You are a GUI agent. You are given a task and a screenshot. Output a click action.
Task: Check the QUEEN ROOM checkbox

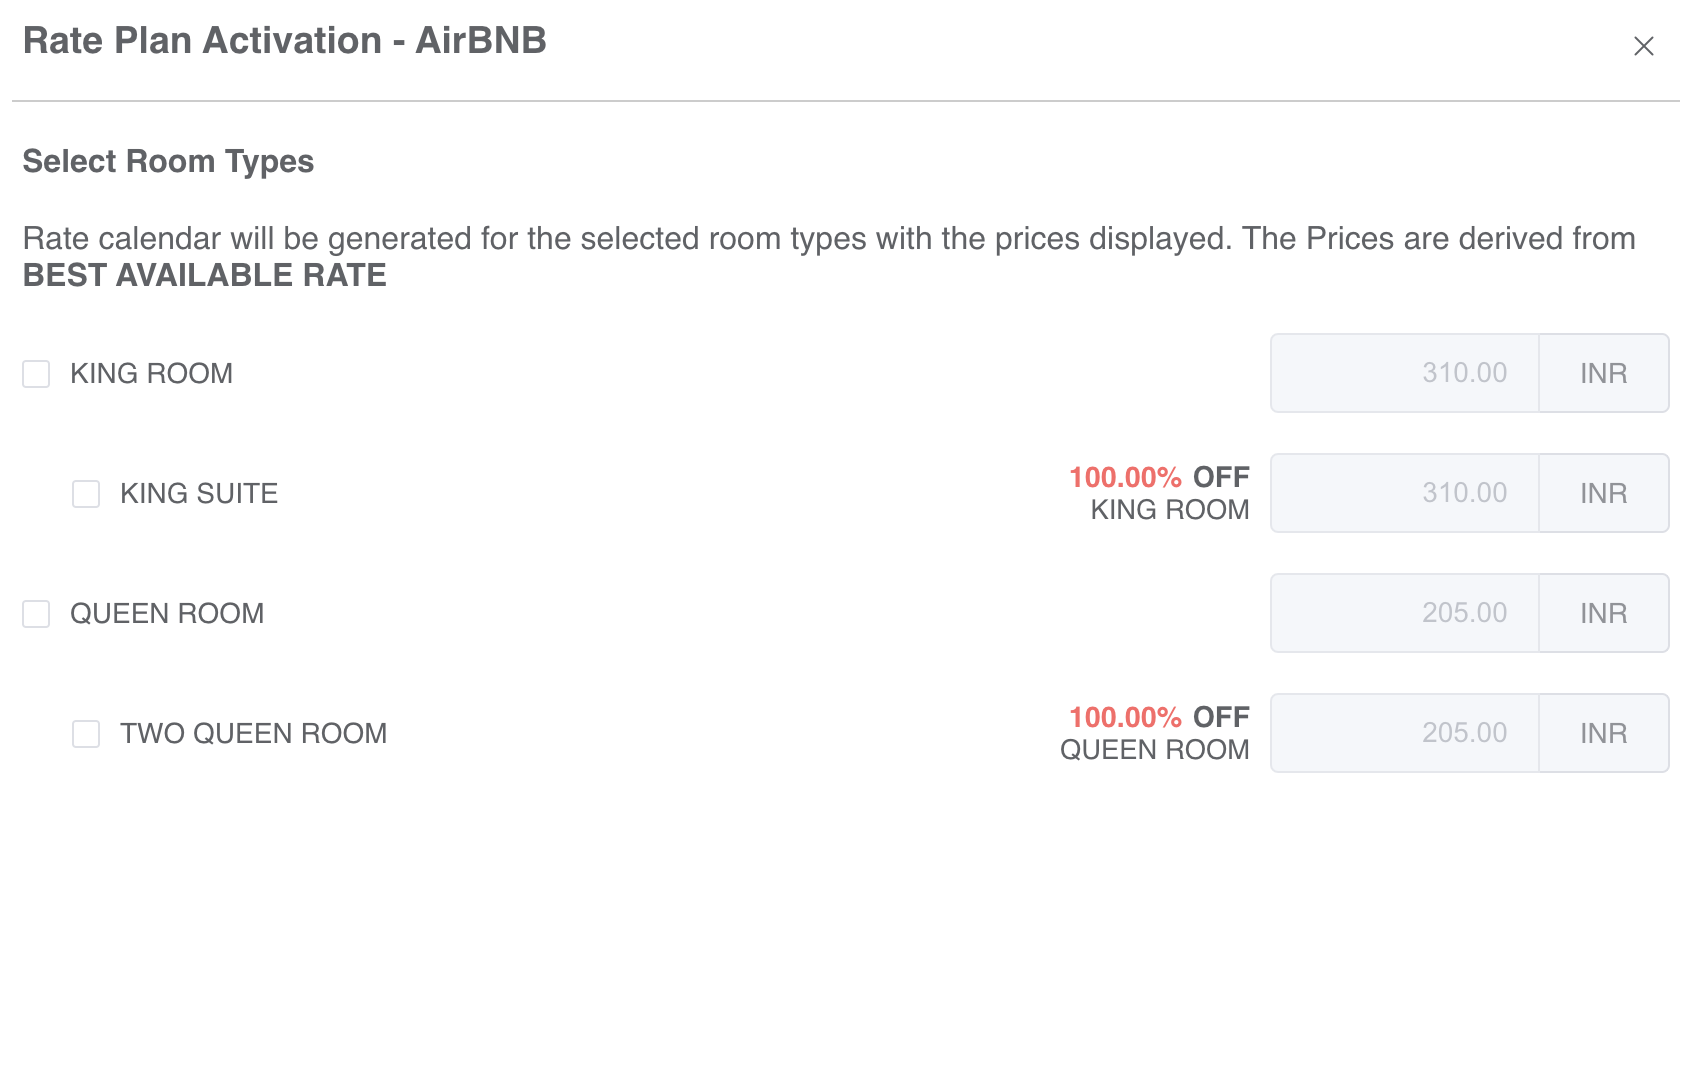click(x=36, y=615)
